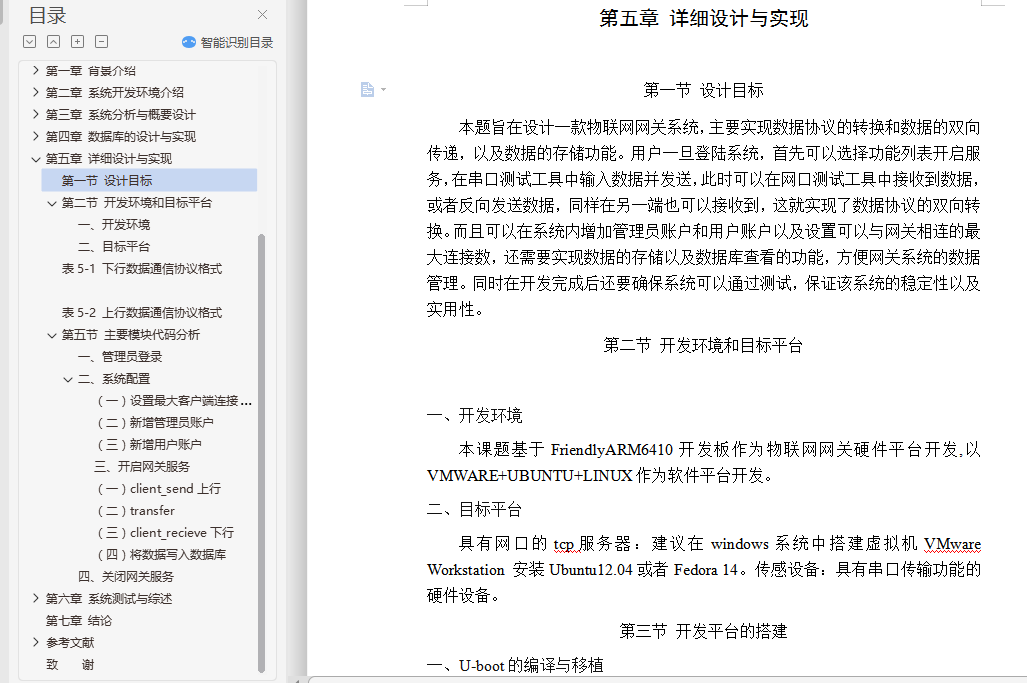Click the minus icon in outline toolbar
1027x683 pixels.
[102, 42]
